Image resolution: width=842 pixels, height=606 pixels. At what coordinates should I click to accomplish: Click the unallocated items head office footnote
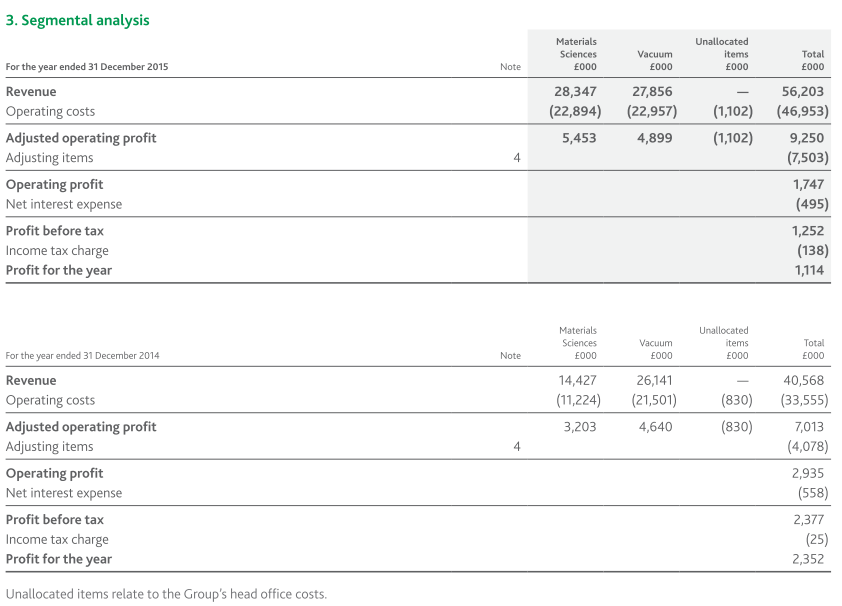click(x=166, y=594)
